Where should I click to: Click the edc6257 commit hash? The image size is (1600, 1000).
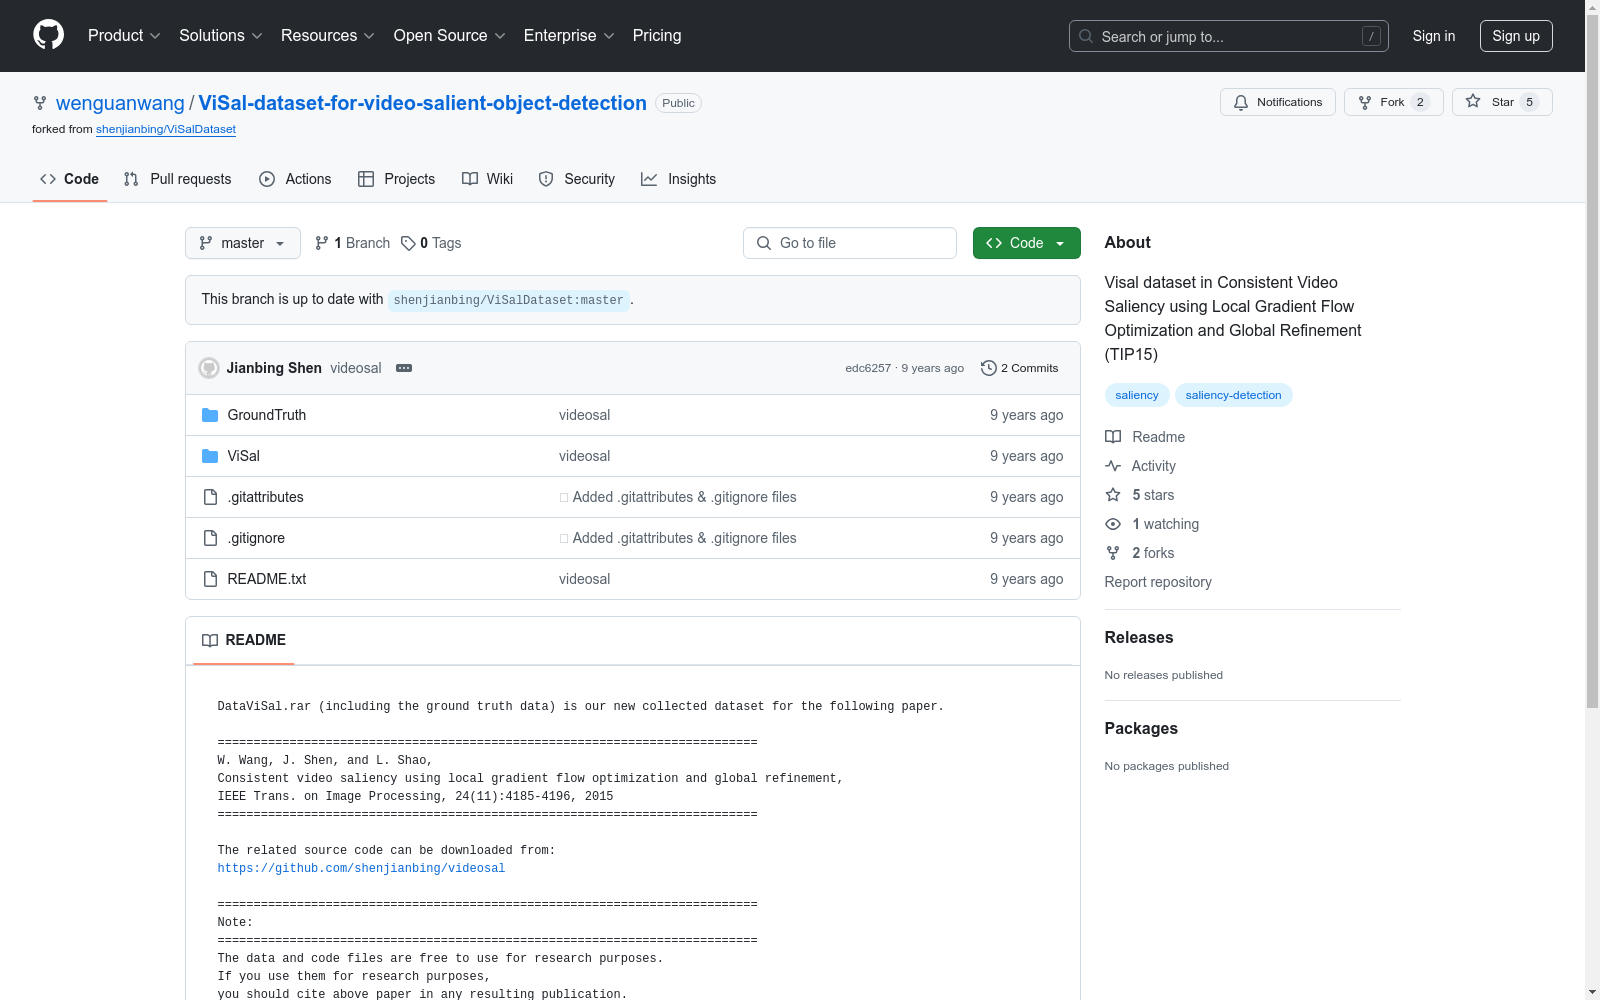868,368
